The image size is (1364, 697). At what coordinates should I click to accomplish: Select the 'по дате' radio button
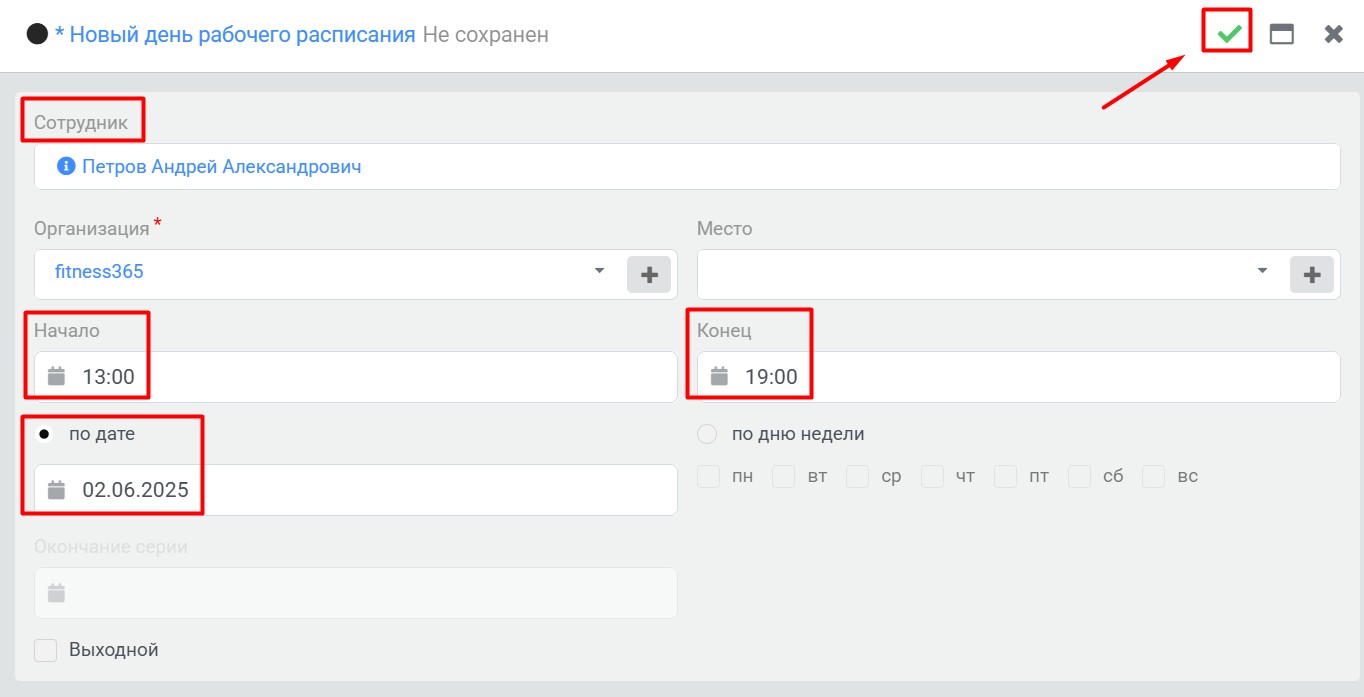click(x=45, y=434)
